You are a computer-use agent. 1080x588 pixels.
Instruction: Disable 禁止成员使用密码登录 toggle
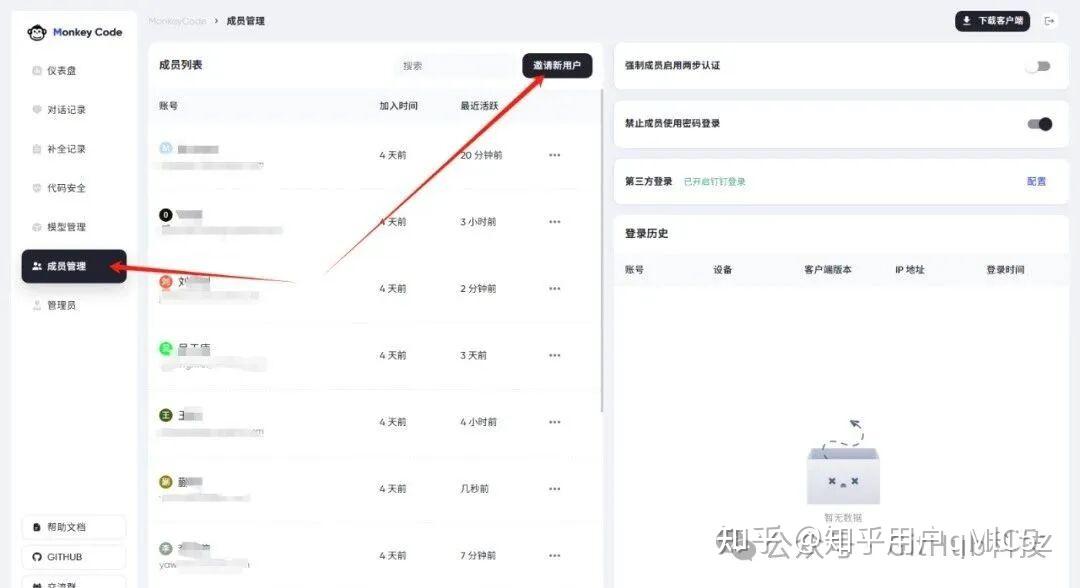(x=1038, y=124)
